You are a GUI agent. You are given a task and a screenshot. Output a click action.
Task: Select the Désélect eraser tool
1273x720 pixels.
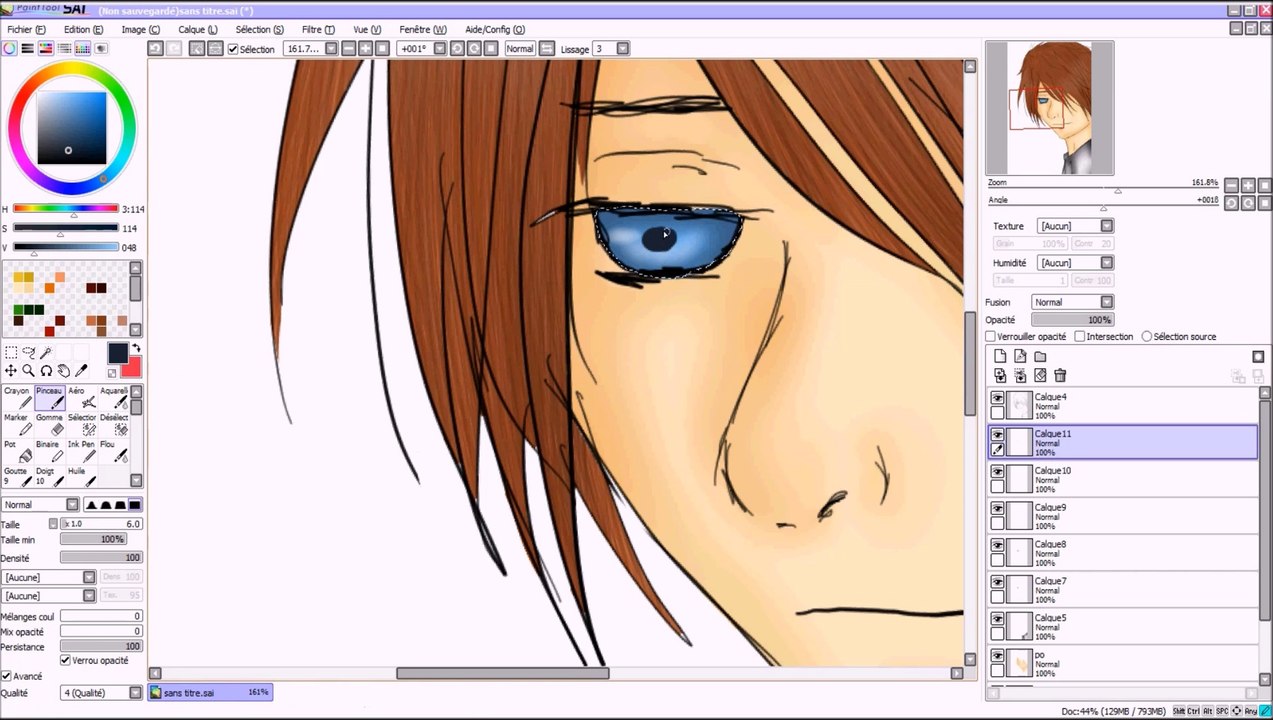(x=114, y=424)
